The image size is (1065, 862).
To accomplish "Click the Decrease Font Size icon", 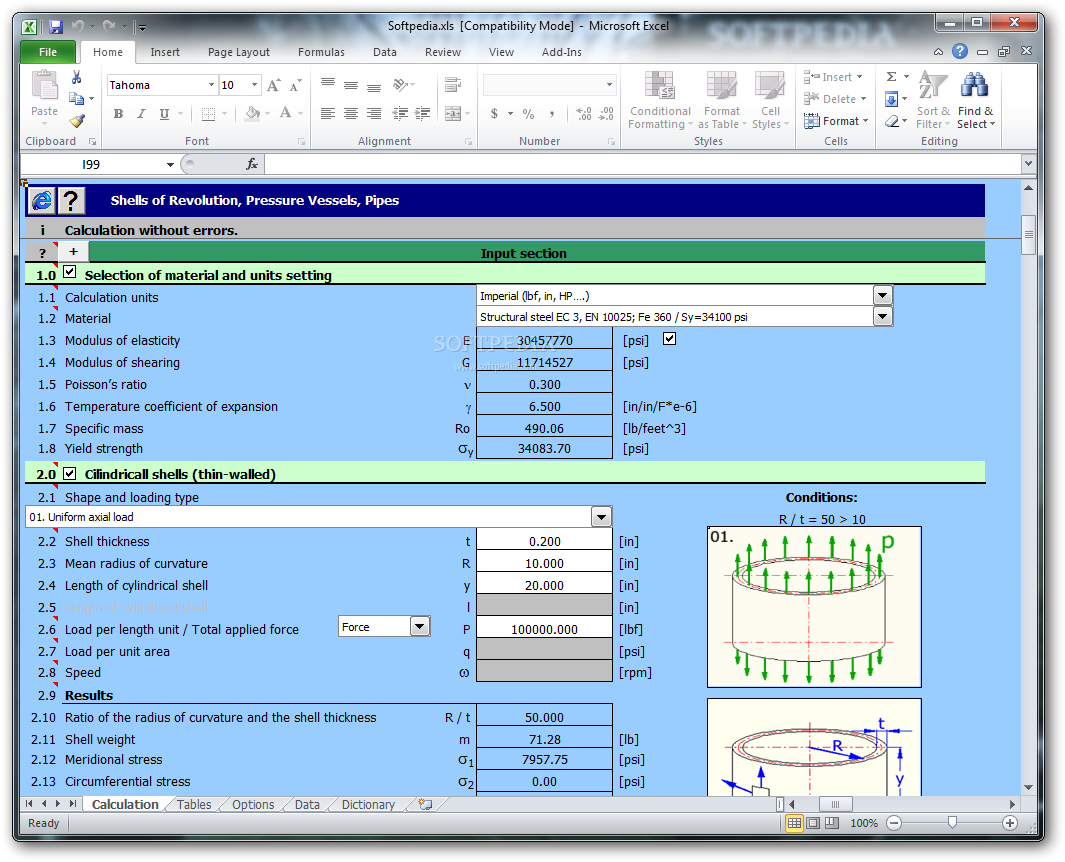I will pos(295,85).
